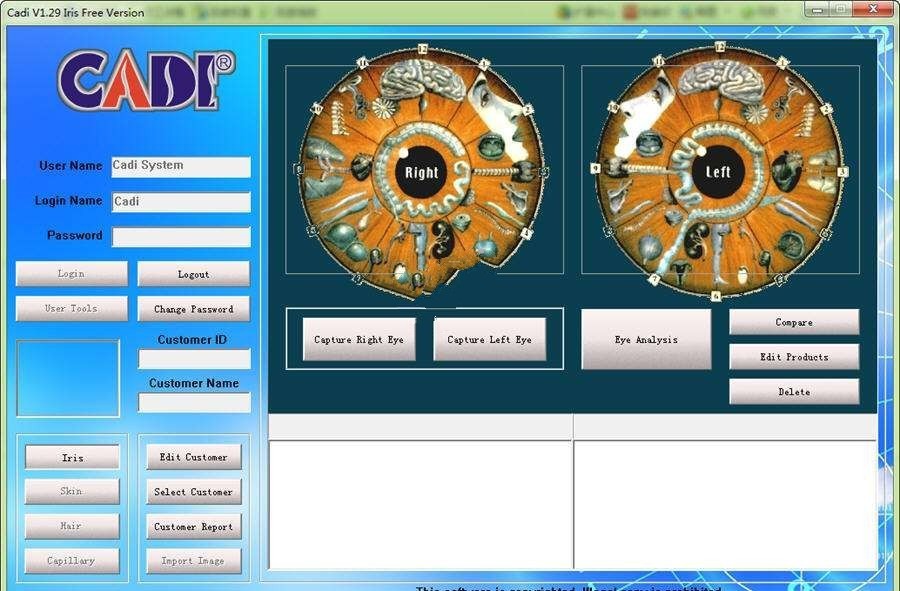Viewport: 900px width, 591px height.
Task: Click the customer photo placeholder box
Action: tap(68, 378)
